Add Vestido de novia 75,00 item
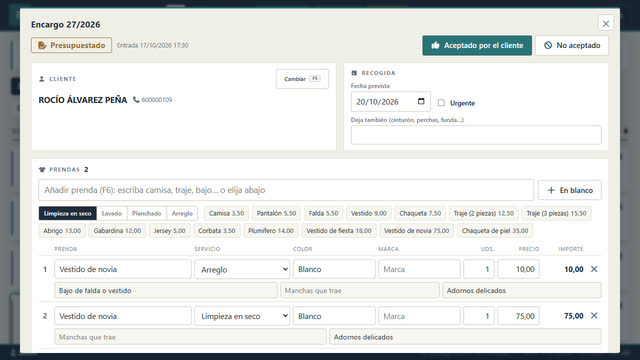This screenshot has height=360, width=640. (416, 231)
